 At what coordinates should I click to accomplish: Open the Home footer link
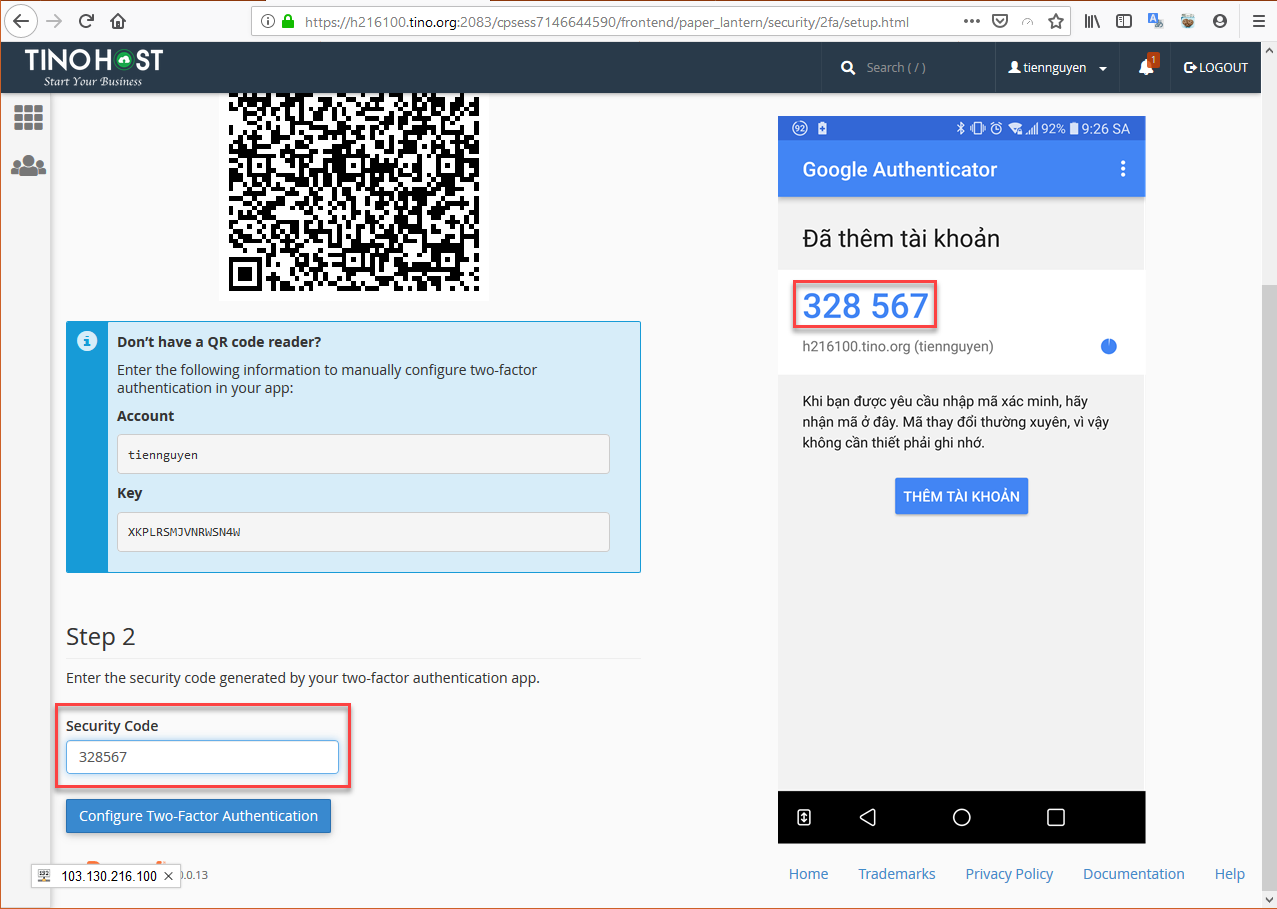point(808,874)
